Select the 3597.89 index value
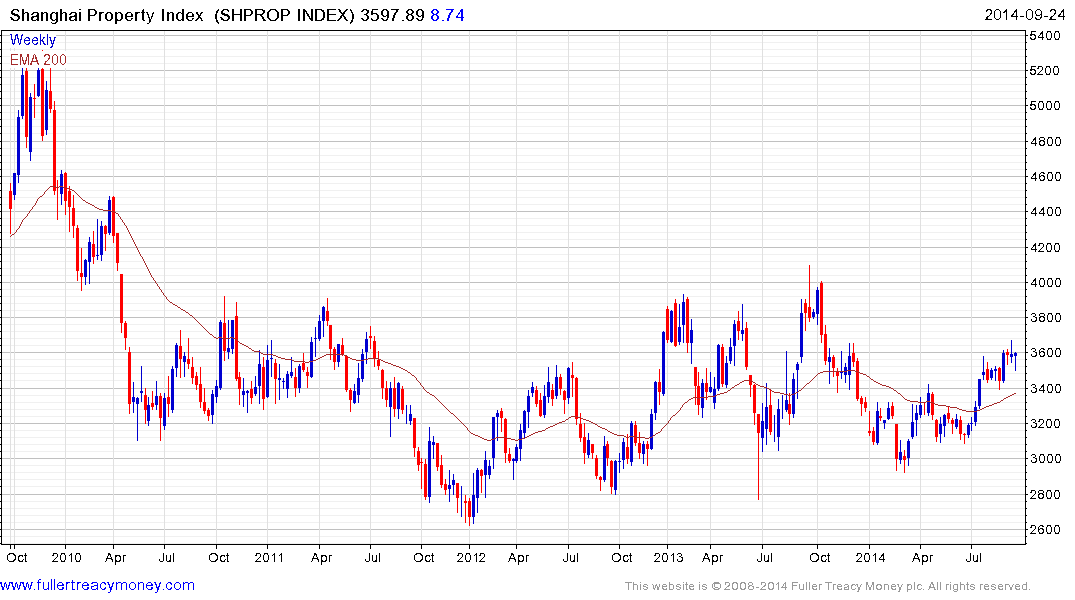1075x600 pixels. click(392, 15)
